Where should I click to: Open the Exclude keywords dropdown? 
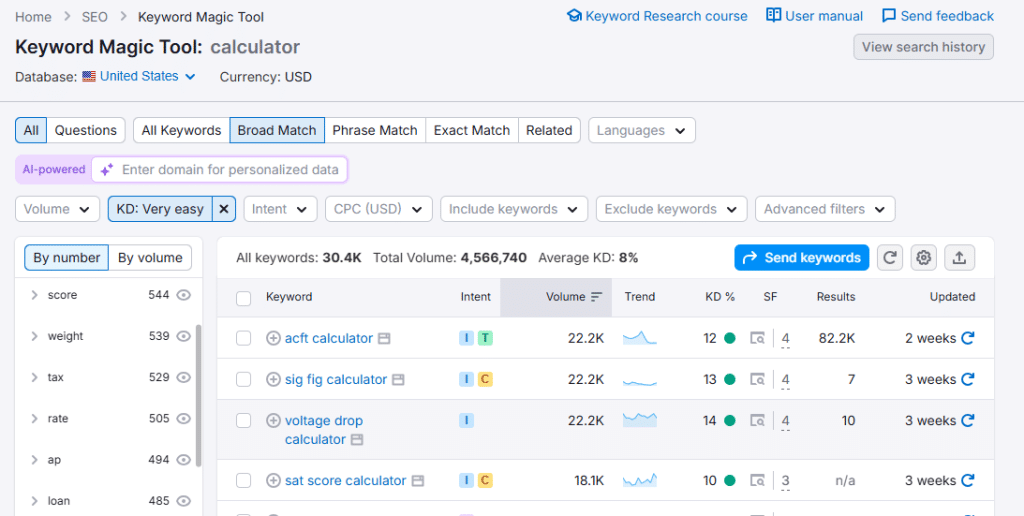tap(671, 209)
